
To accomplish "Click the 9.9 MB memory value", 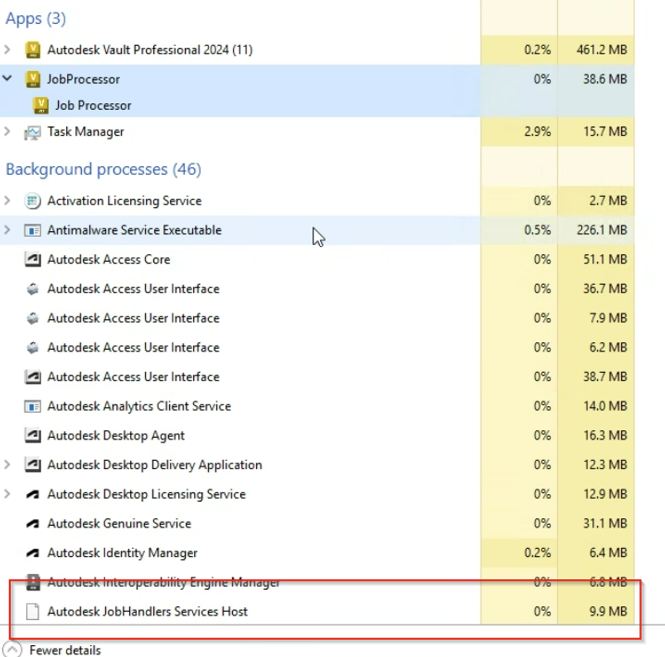I will [x=608, y=612].
